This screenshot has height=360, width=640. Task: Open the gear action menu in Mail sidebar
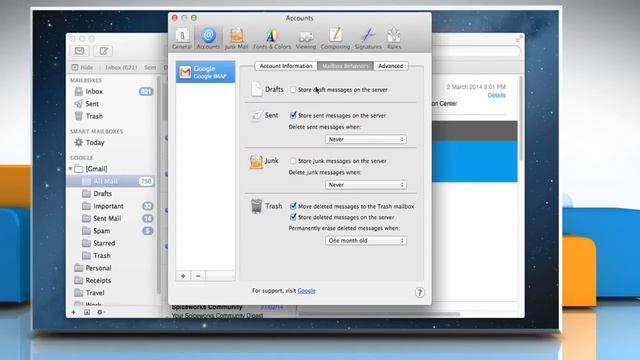coord(100,312)
